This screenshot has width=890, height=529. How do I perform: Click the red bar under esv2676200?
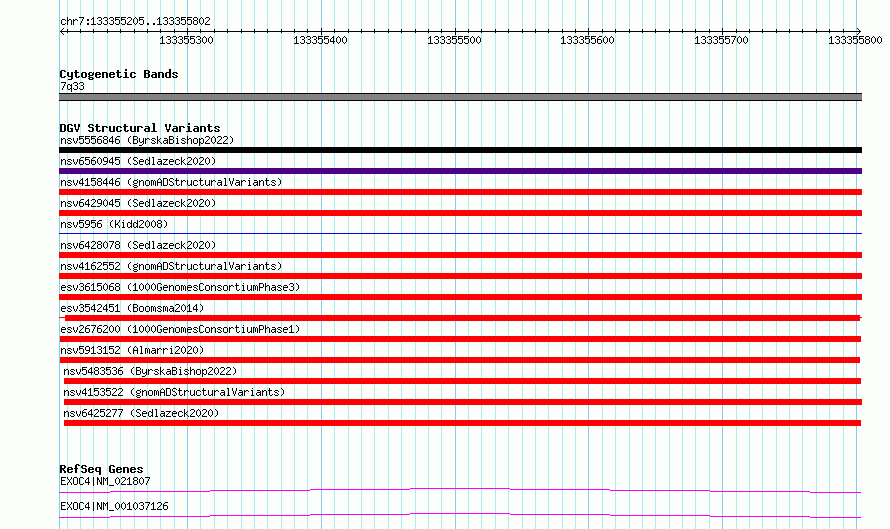(460, 339)
